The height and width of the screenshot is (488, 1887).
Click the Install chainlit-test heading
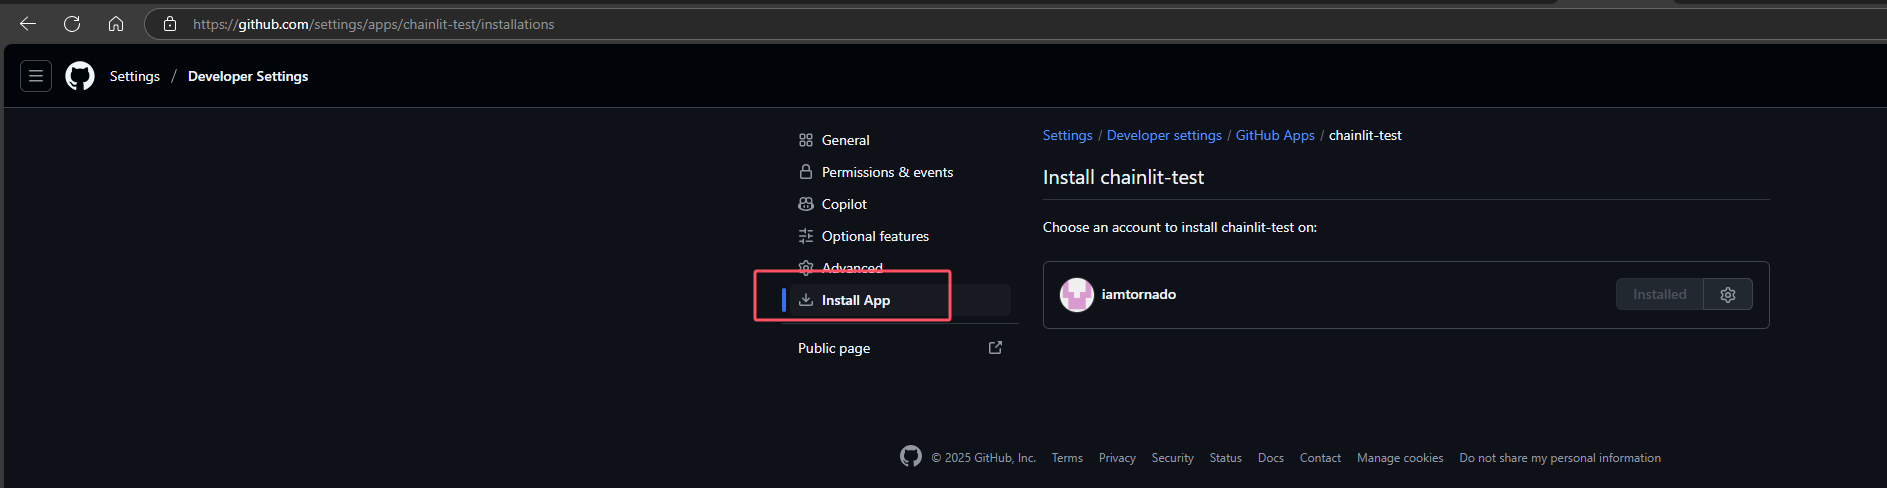[x=1123, y=177]
